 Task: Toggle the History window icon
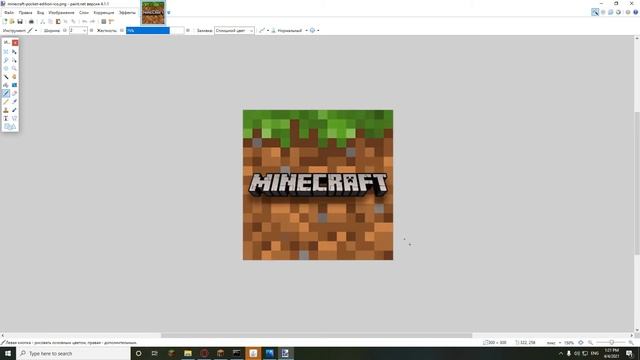coord(603,13)
